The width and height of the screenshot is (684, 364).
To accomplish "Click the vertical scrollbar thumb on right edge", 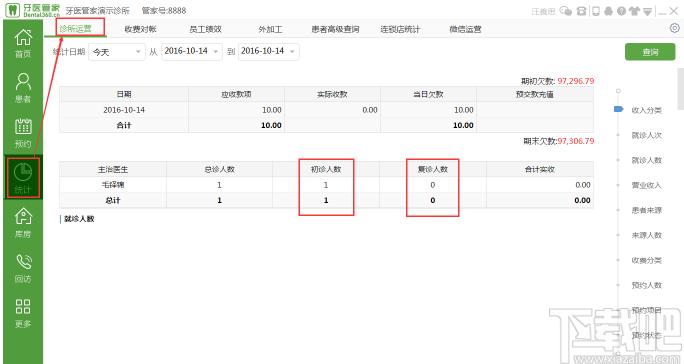I will (681, 89).
